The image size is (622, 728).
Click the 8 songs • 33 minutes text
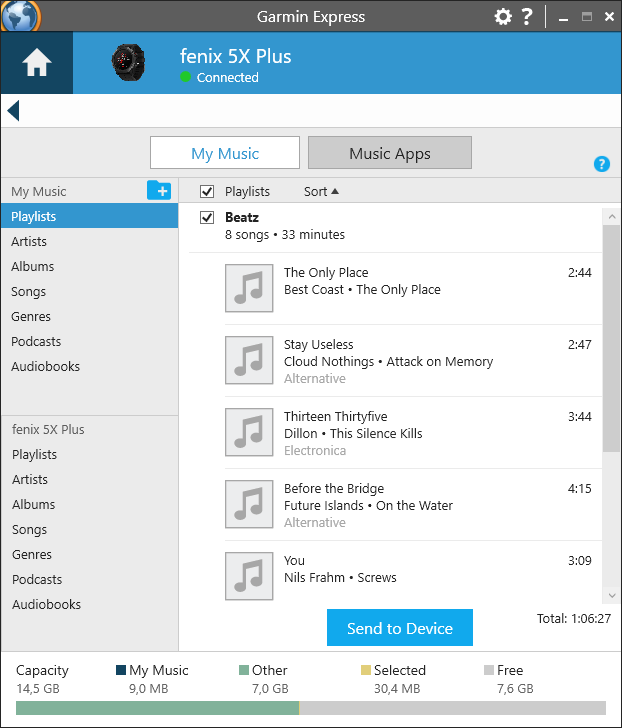[x=285, y=234]
